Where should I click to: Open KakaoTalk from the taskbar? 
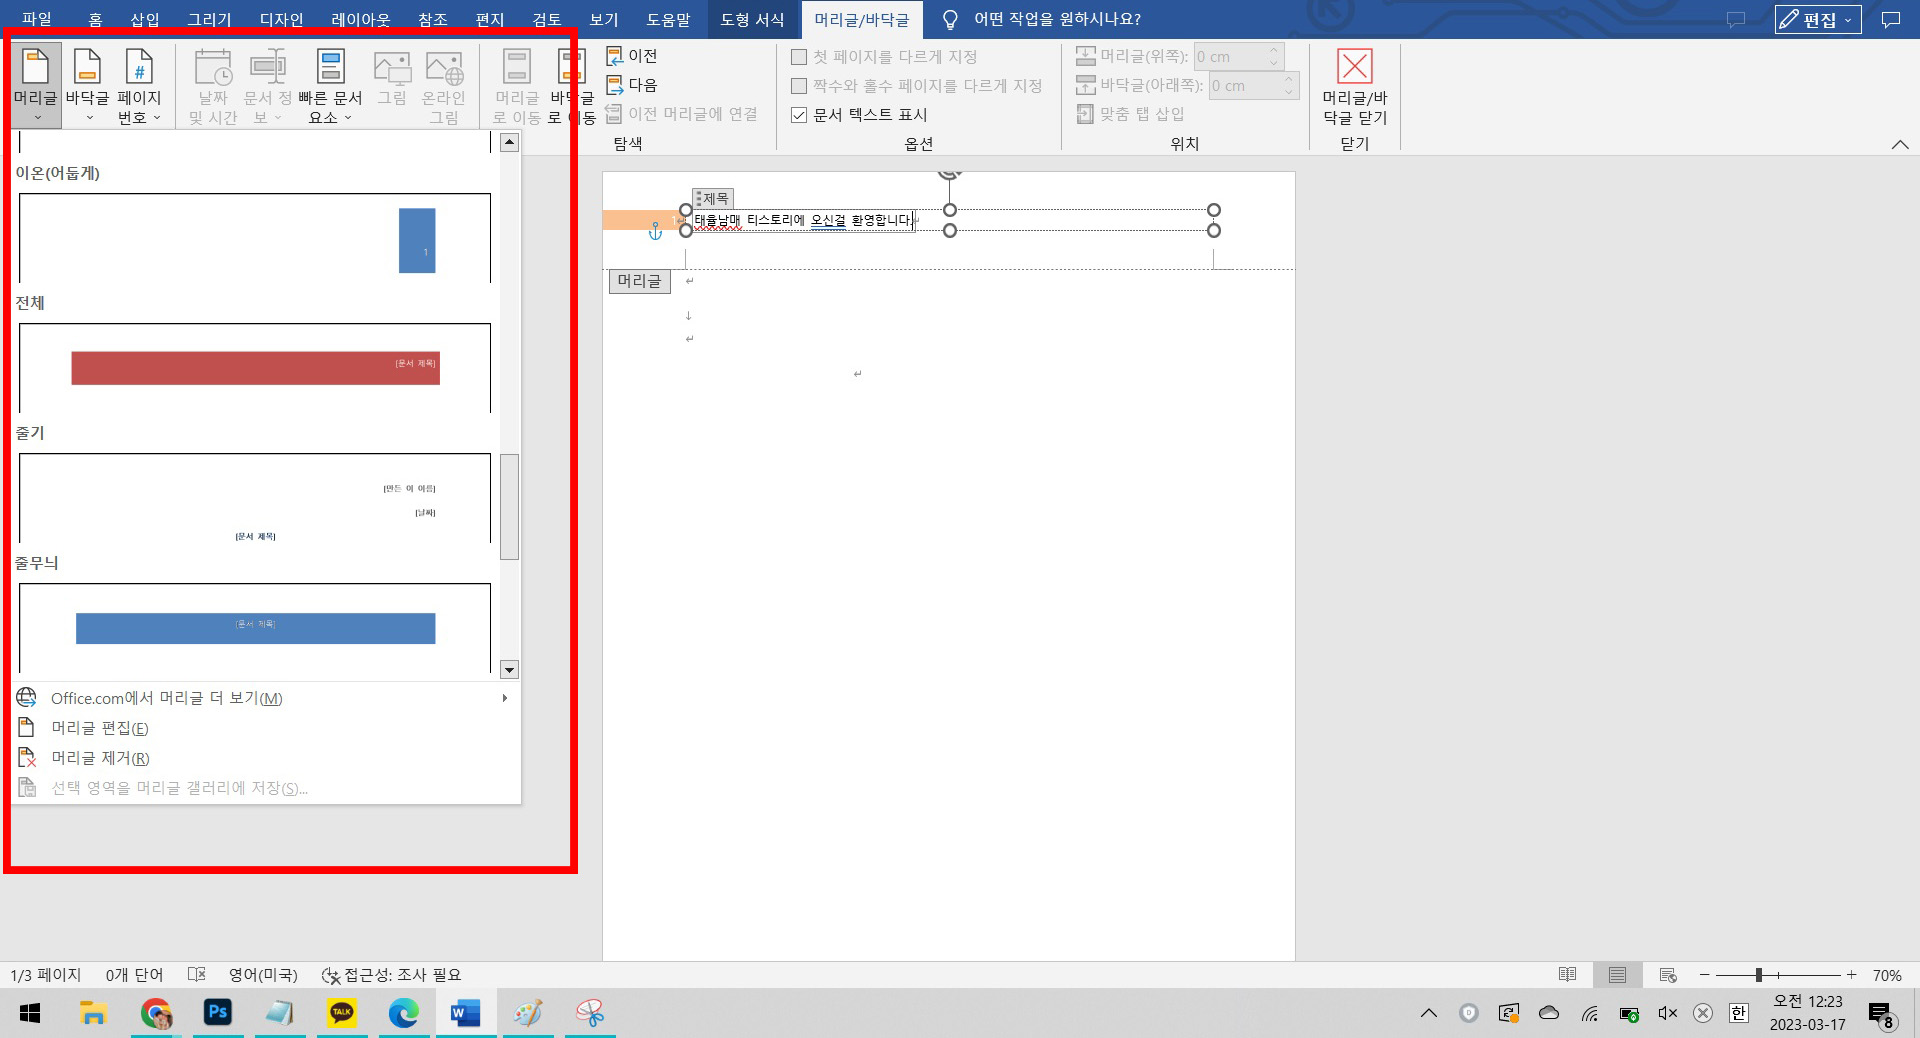(342, 1013)
